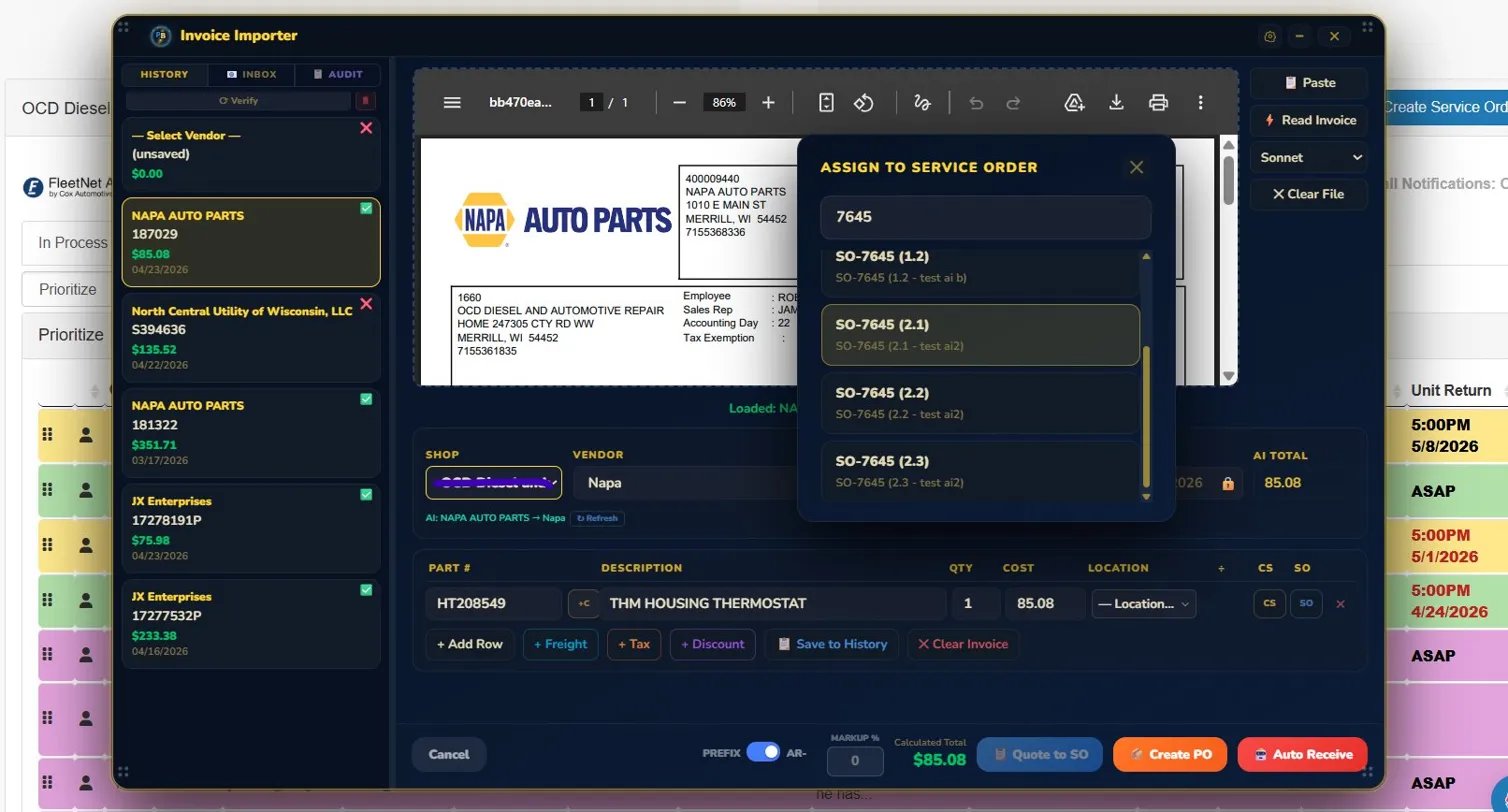The image size is (1508, 812).
Task: Click the Auto Receive button
Action: [1302, 754]
